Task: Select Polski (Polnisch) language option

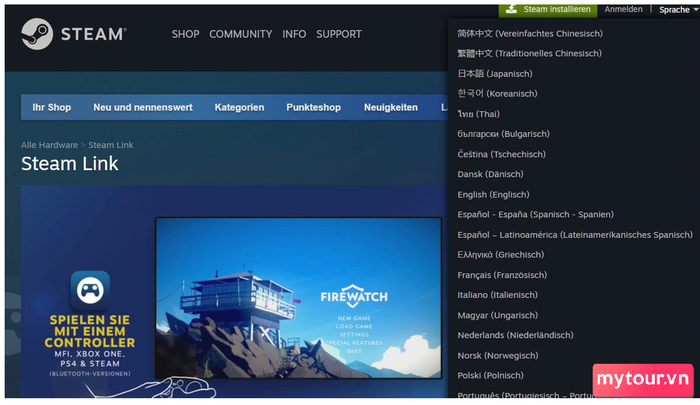Action: pyautogui.click(x=490, y=375)
